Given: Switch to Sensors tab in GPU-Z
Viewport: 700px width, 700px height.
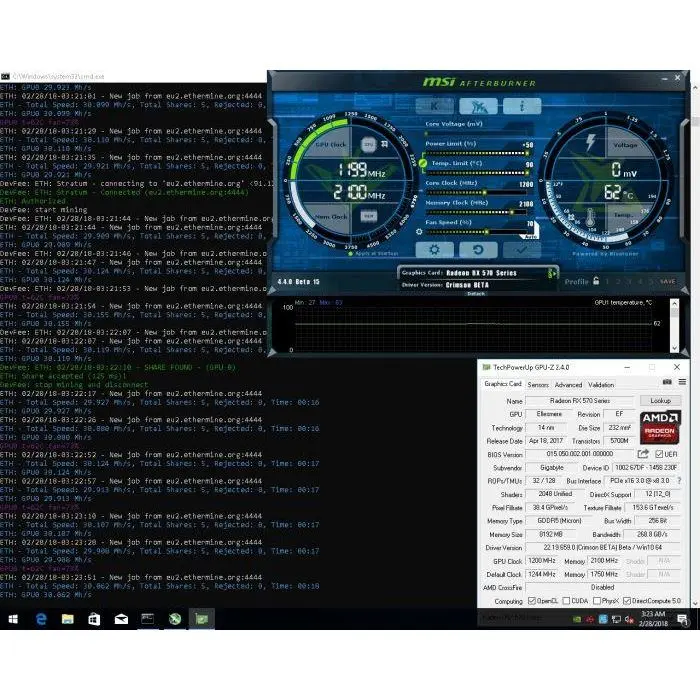Looking at the screenshot, I should coord(538,385).
